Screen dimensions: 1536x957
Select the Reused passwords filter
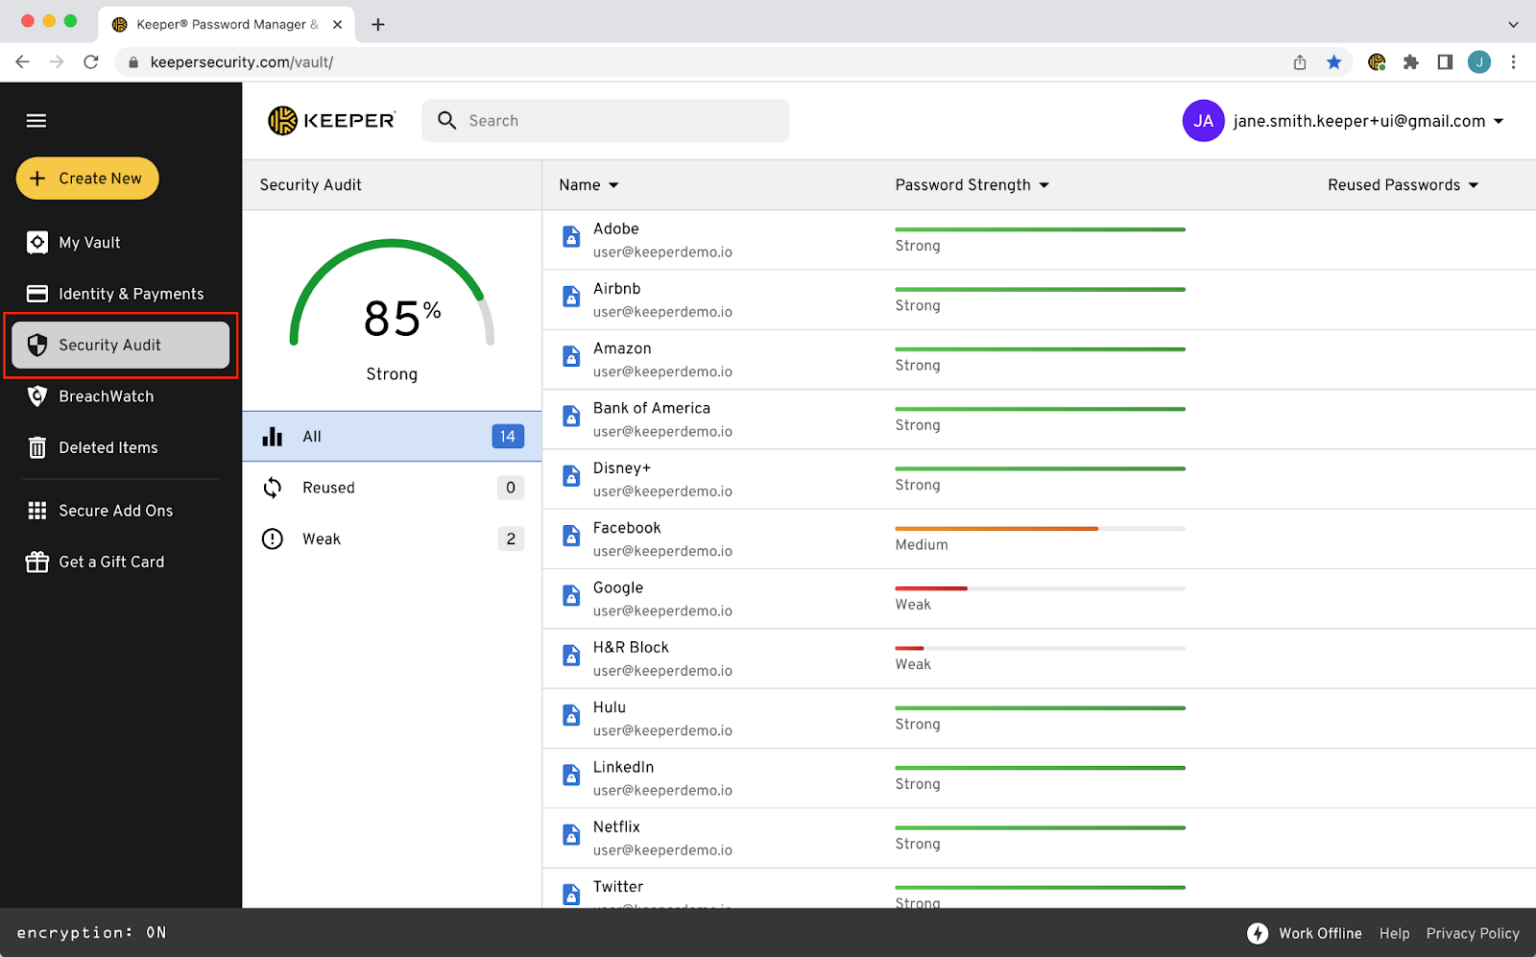[x=391, y=487]
